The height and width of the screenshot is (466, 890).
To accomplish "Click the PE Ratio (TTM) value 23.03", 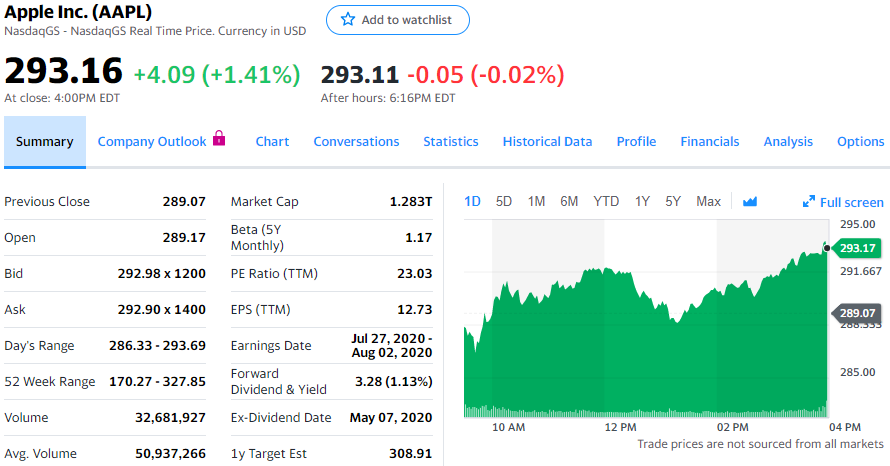I will tap(414, 274).
